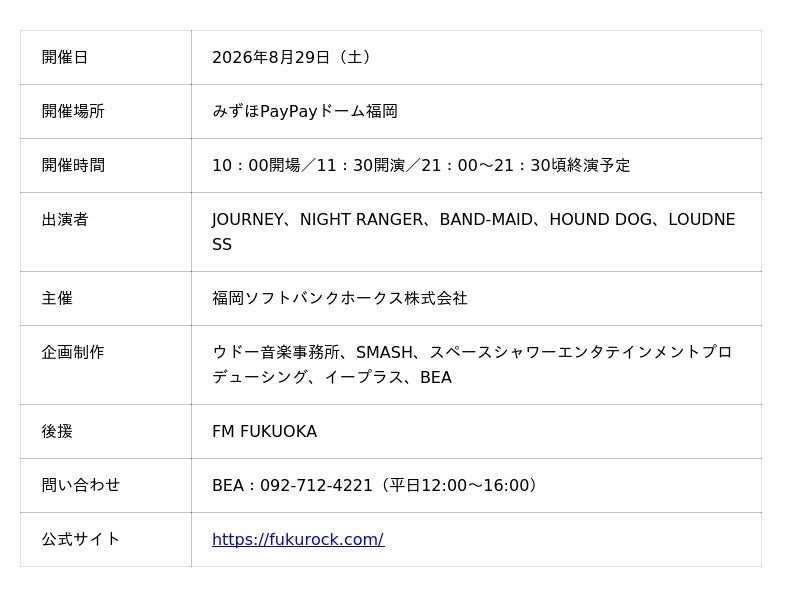Click the 公式サイト label cell
The height and width of the screenshot is (597, 800).
pyautogui.click(x=106, y=539)
